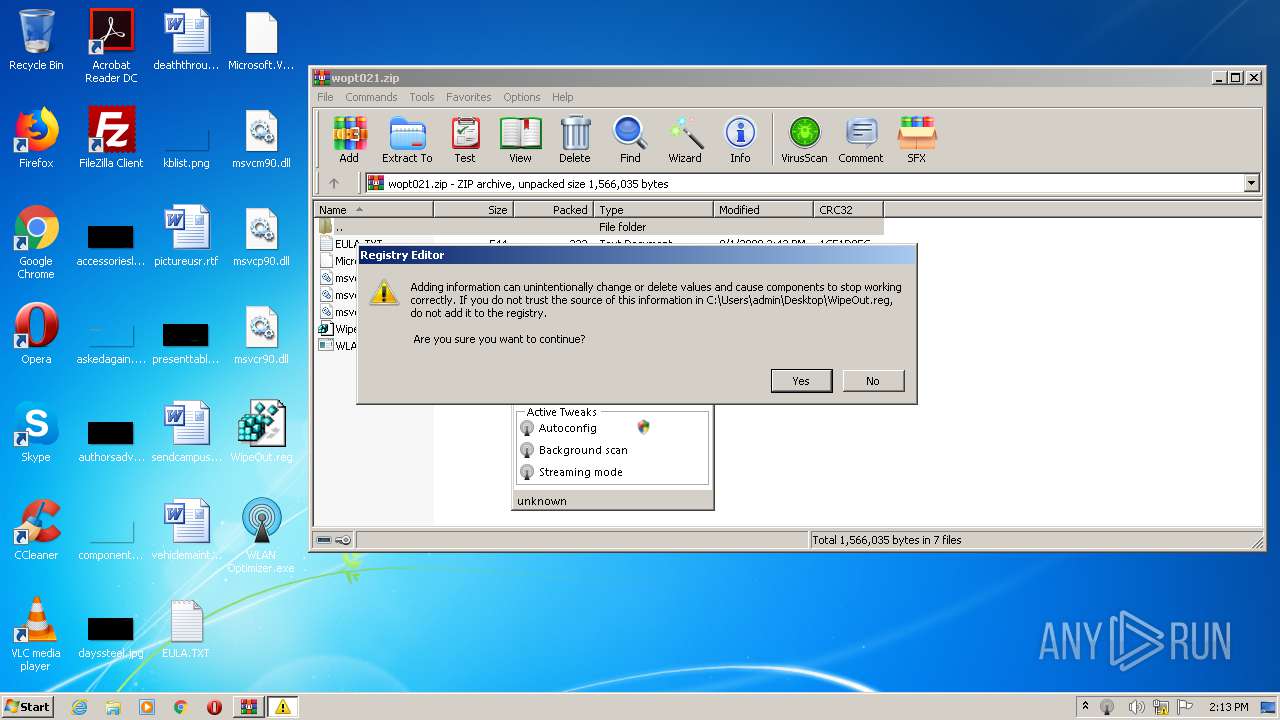The height and width of the screenshot is (720, 1280).
Task: Click the Test archive icon
Action: pos(465,140)
